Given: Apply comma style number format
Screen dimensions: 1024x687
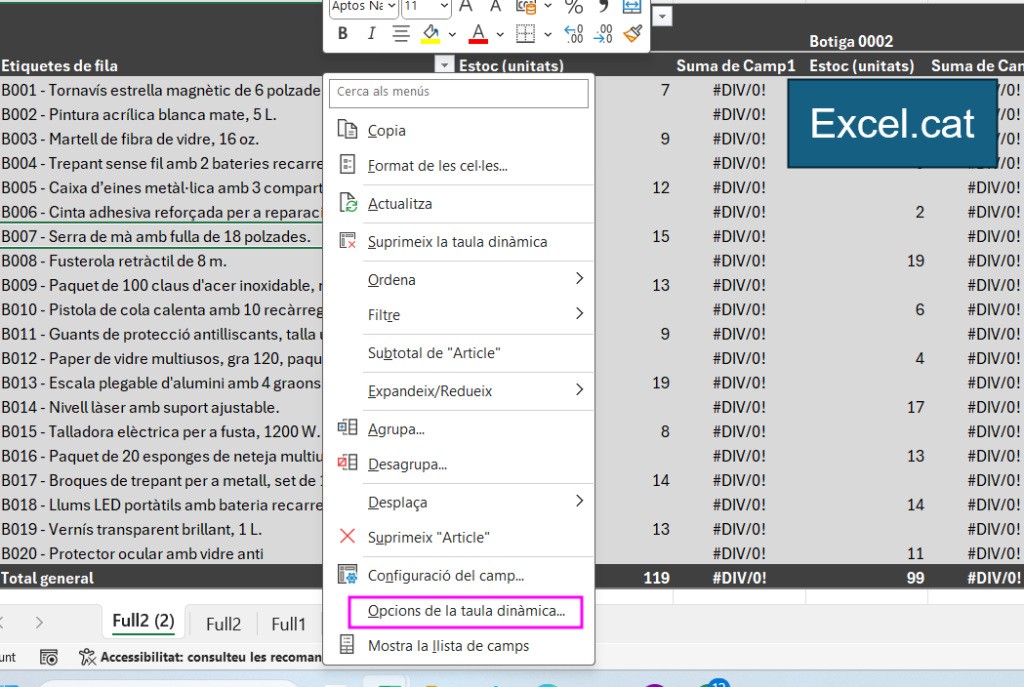Looking at the screenshot, I should pyautogui.click(x=603, y=7).
